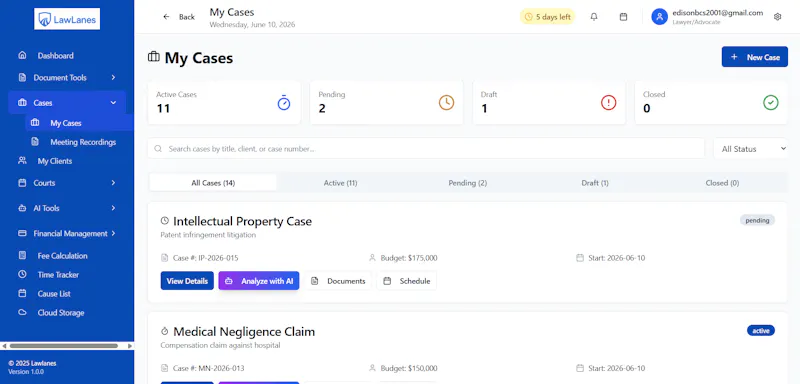Click the user profile avatar
800x384 pixels.
[x=659, y=17]
